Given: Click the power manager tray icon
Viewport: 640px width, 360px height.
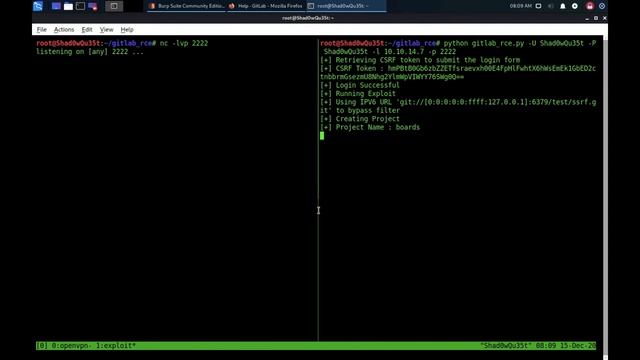Looking at the screenshot, I should pyautogui.click(x=575, y=6).
